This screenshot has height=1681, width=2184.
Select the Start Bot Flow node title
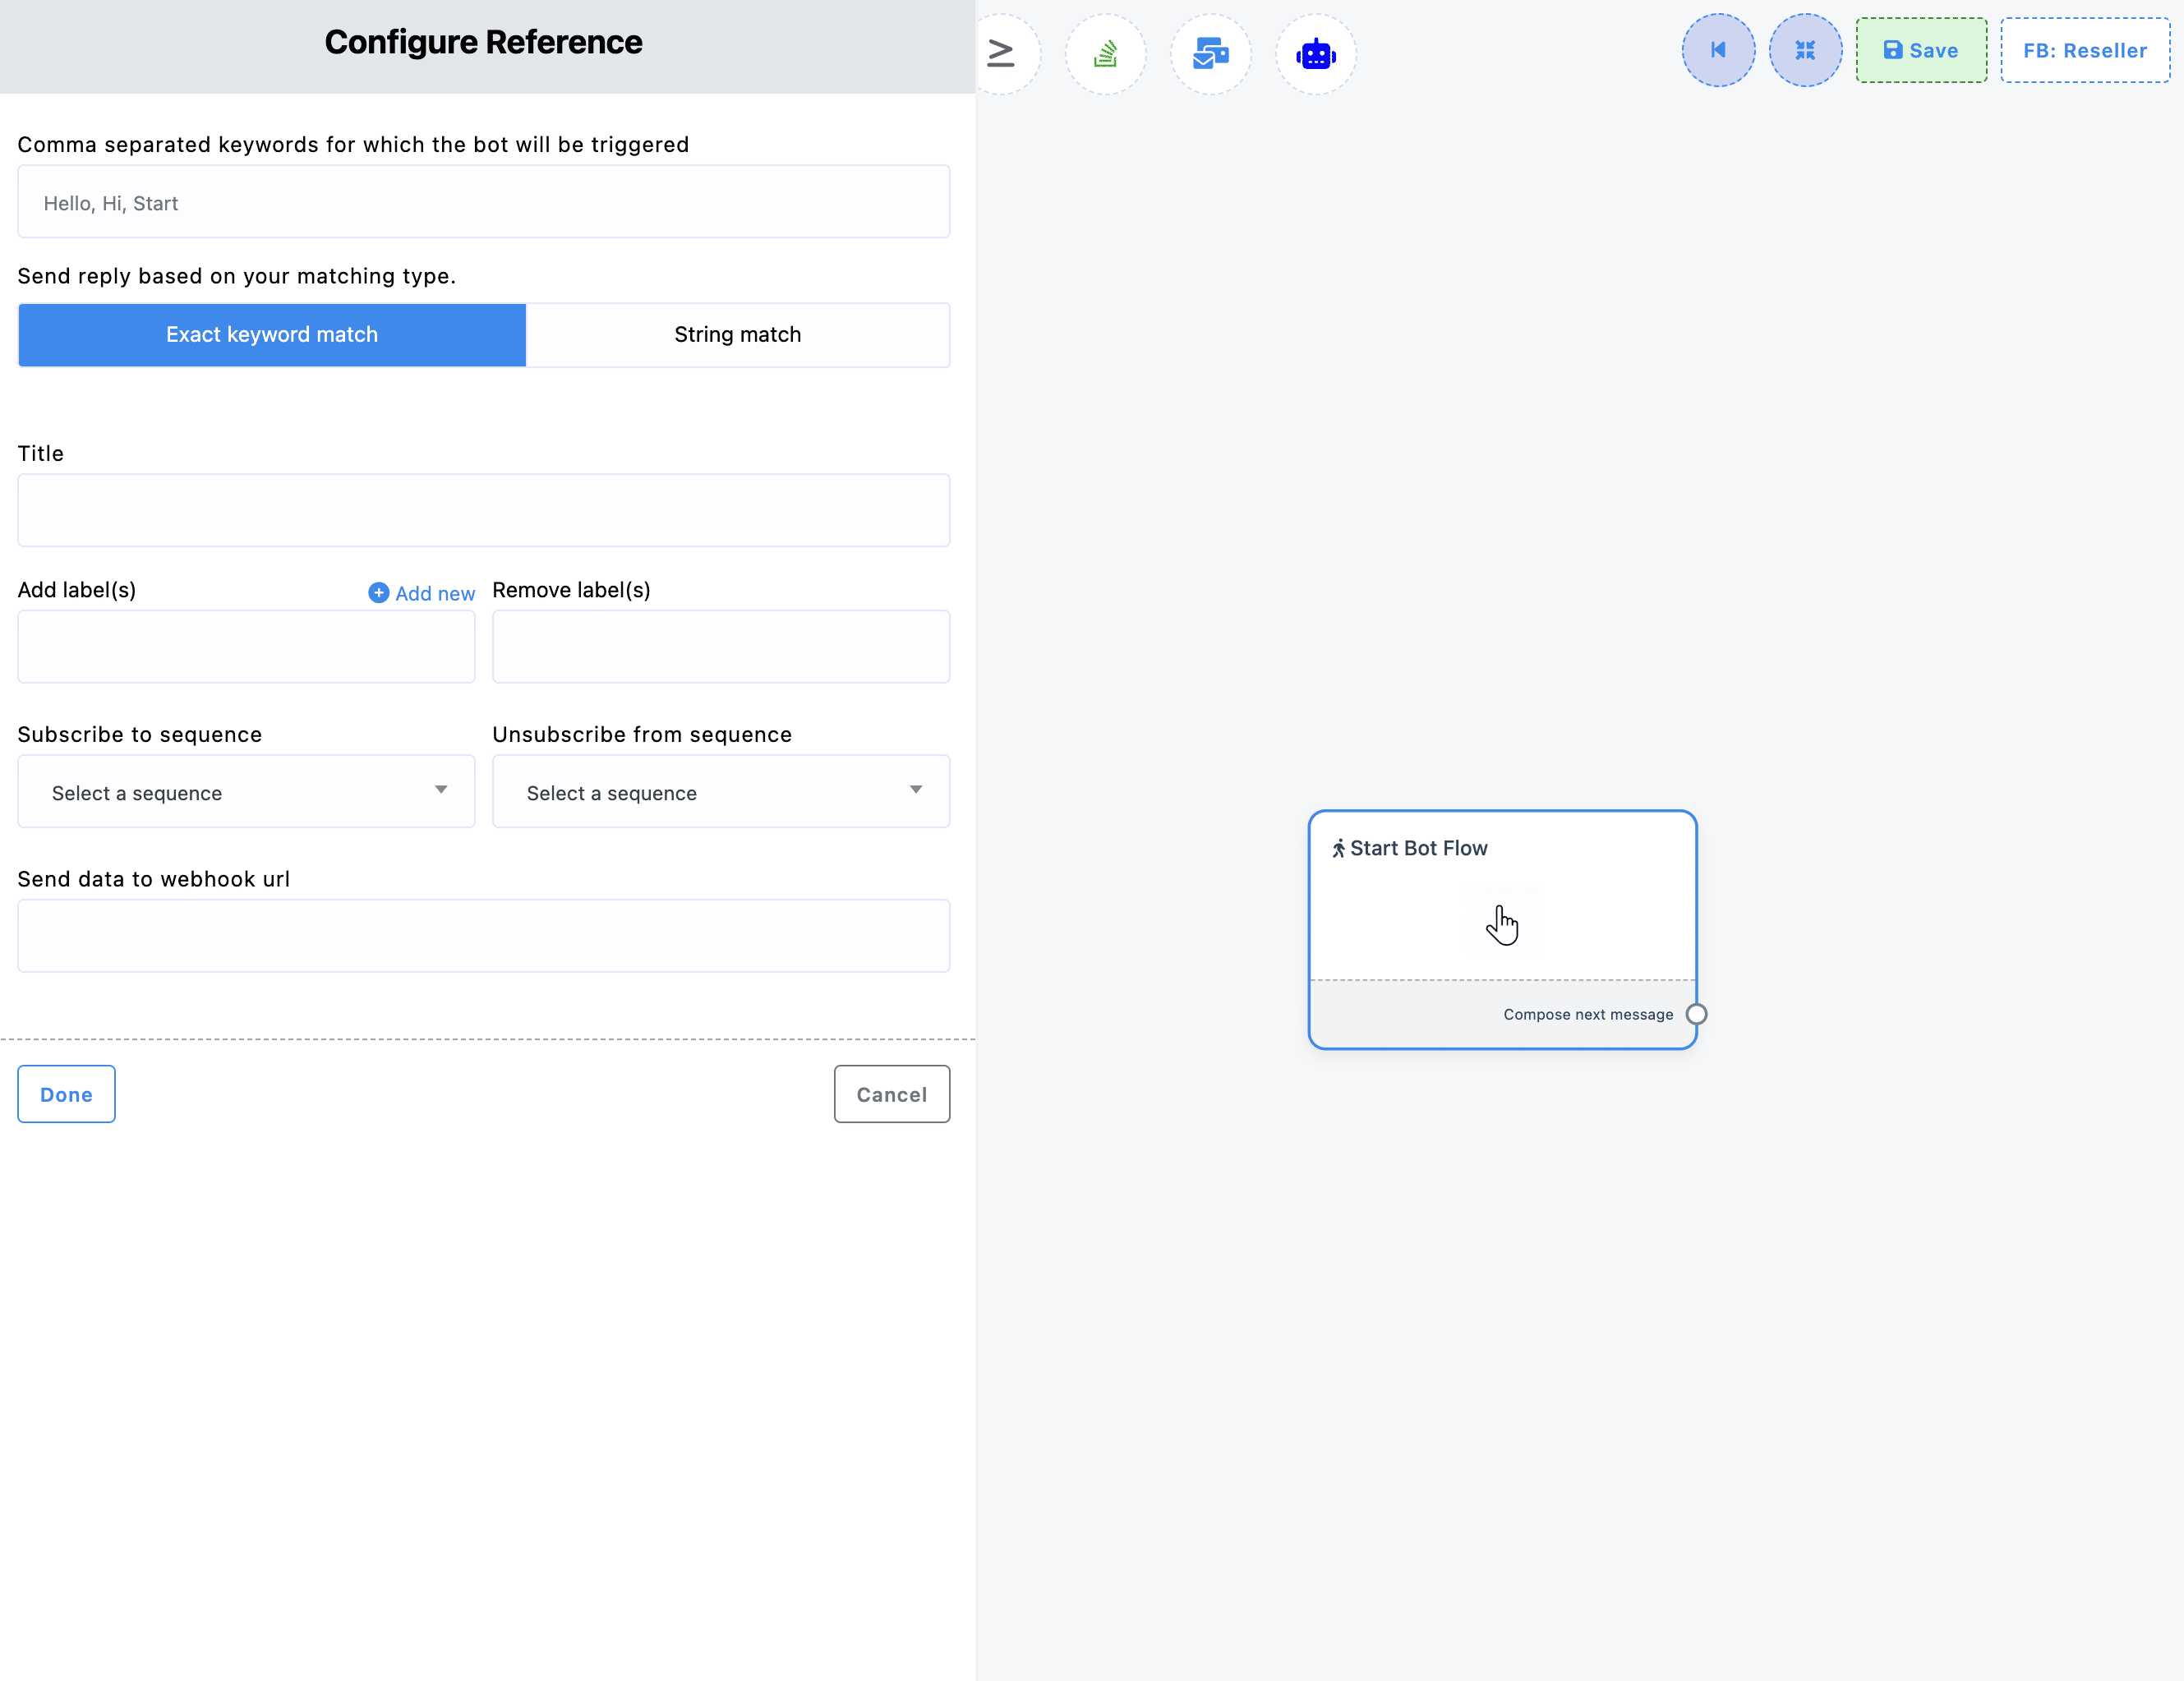click(x=1418, y=848)
